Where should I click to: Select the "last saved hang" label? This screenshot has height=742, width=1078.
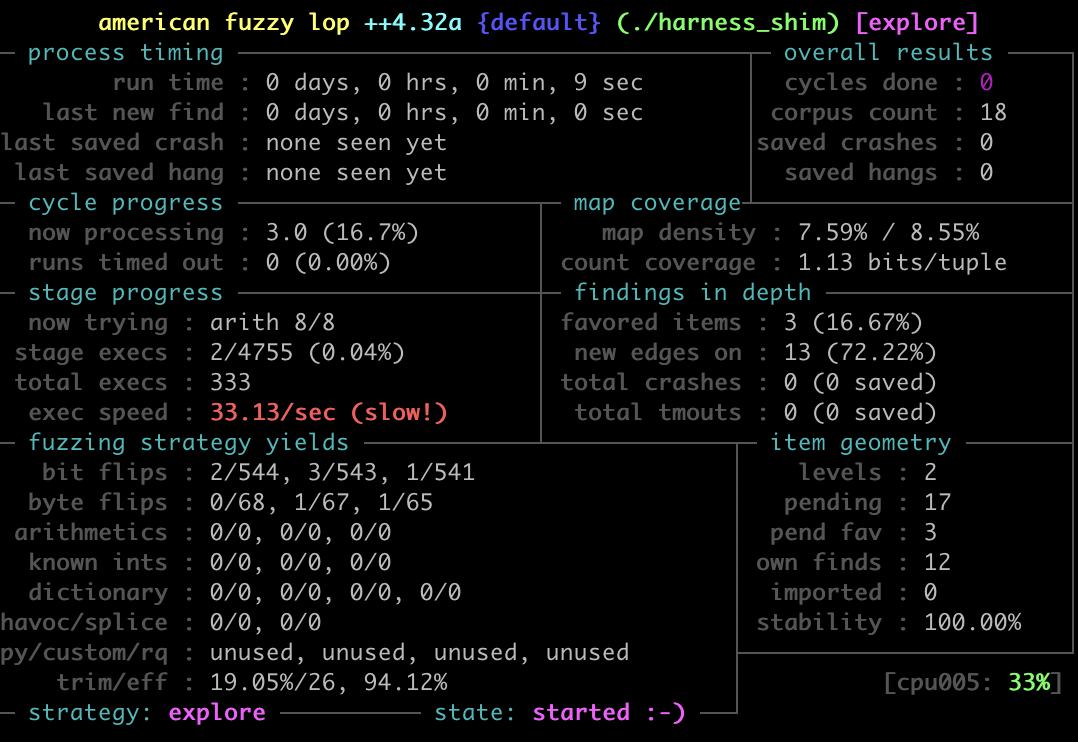coord(119,173)
